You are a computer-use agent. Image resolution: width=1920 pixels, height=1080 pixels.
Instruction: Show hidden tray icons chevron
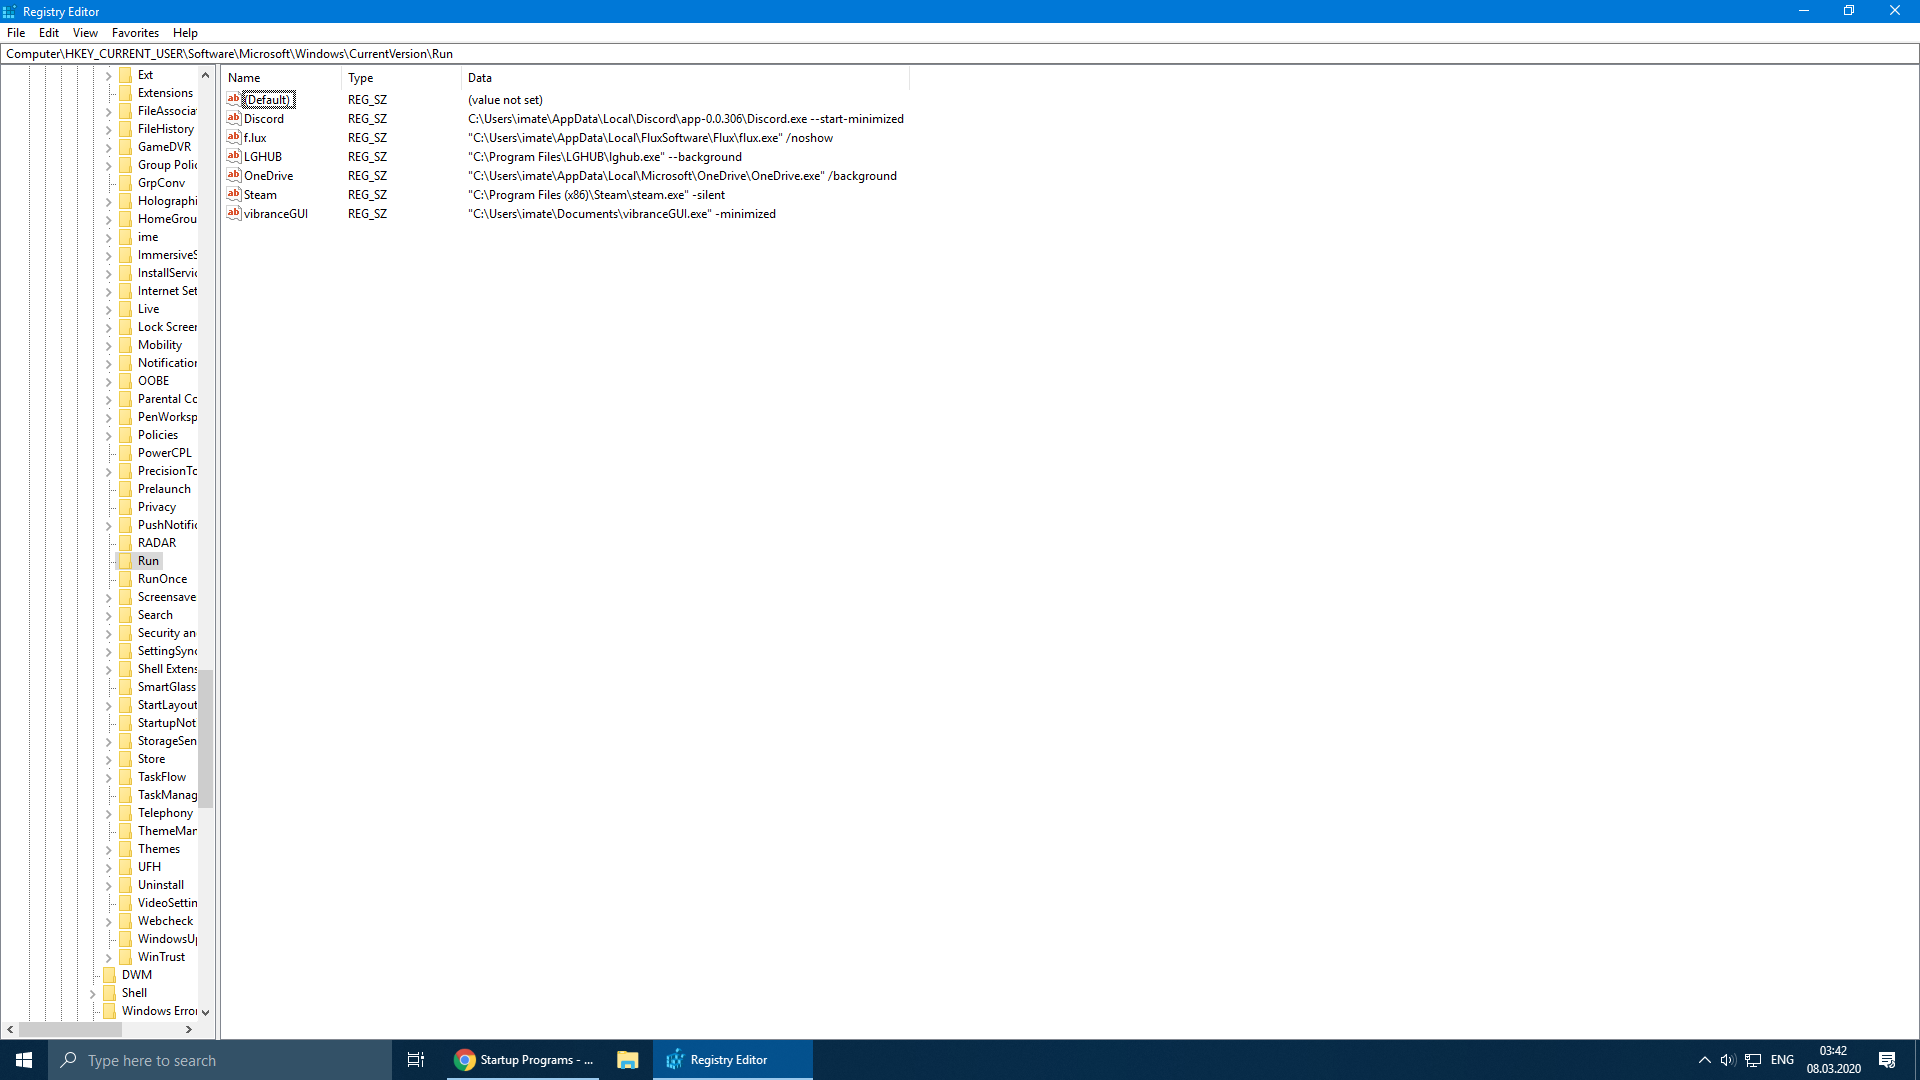[x=1704, y=1060]
